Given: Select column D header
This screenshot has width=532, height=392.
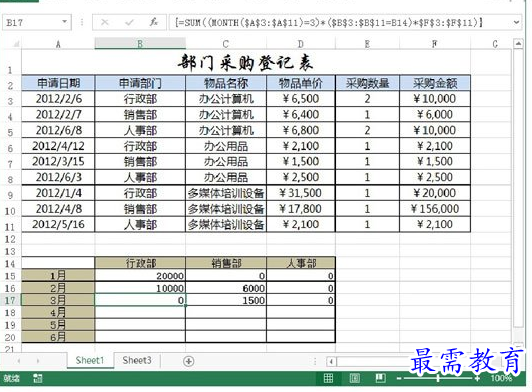Looking at the screenshot, I should pyautogui.click(x=301, y=44).
